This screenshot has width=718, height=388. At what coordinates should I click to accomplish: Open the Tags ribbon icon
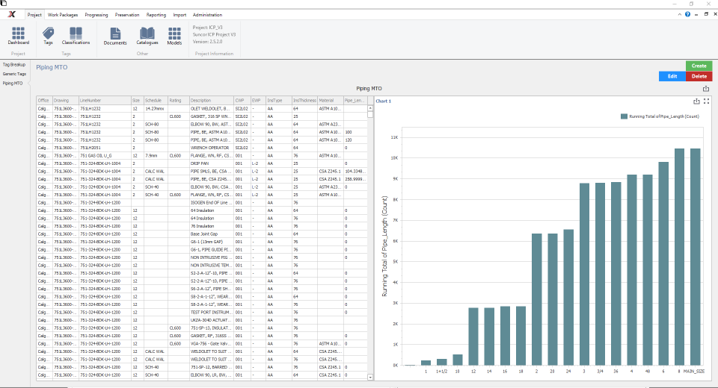[48, 36]
